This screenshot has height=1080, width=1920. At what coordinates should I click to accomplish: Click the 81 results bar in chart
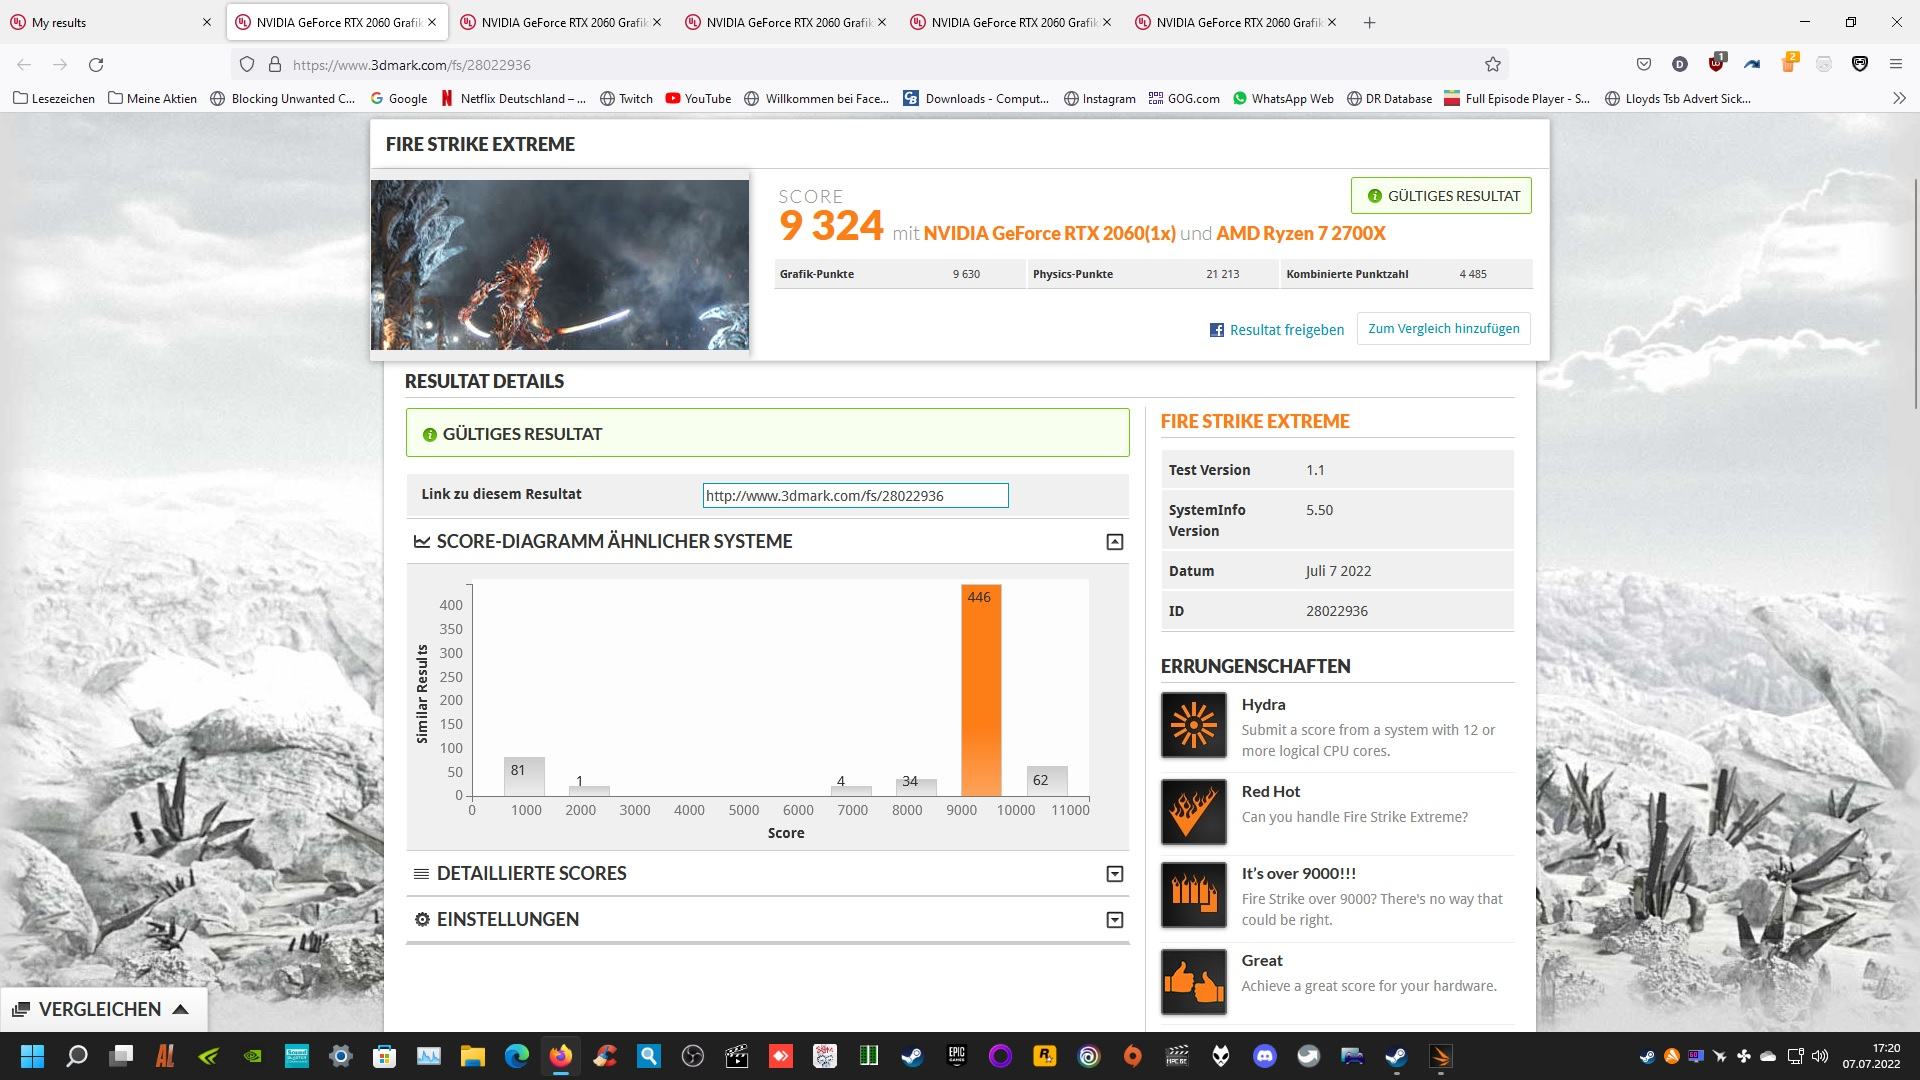[x=524, y=777]
